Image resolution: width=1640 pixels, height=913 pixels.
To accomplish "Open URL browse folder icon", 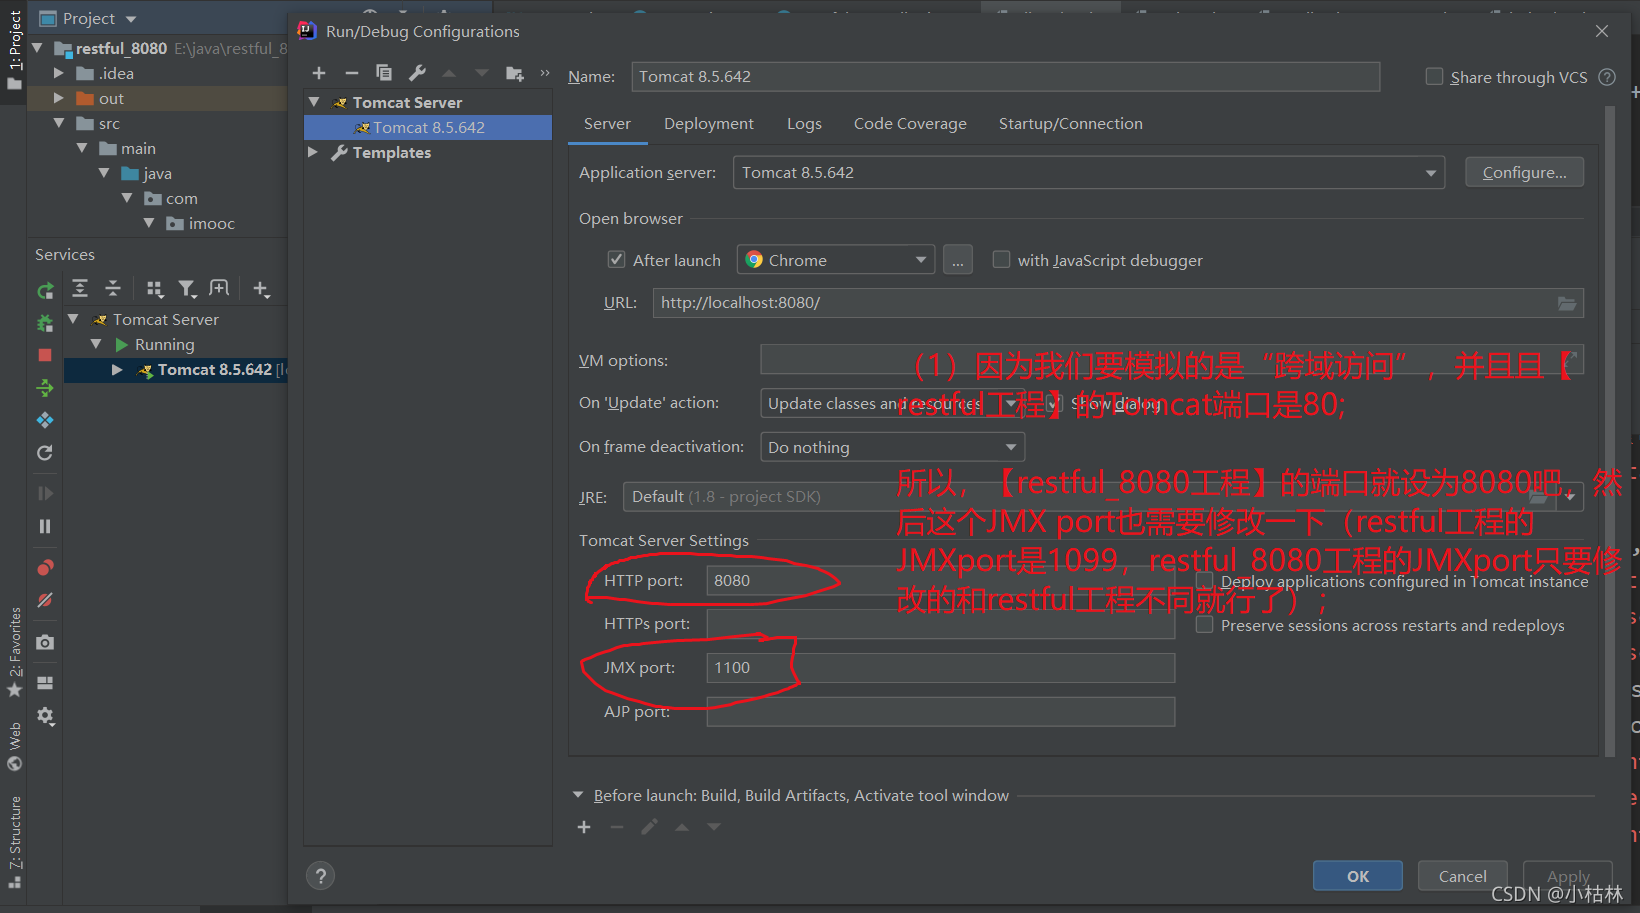I will (1567, 303).
